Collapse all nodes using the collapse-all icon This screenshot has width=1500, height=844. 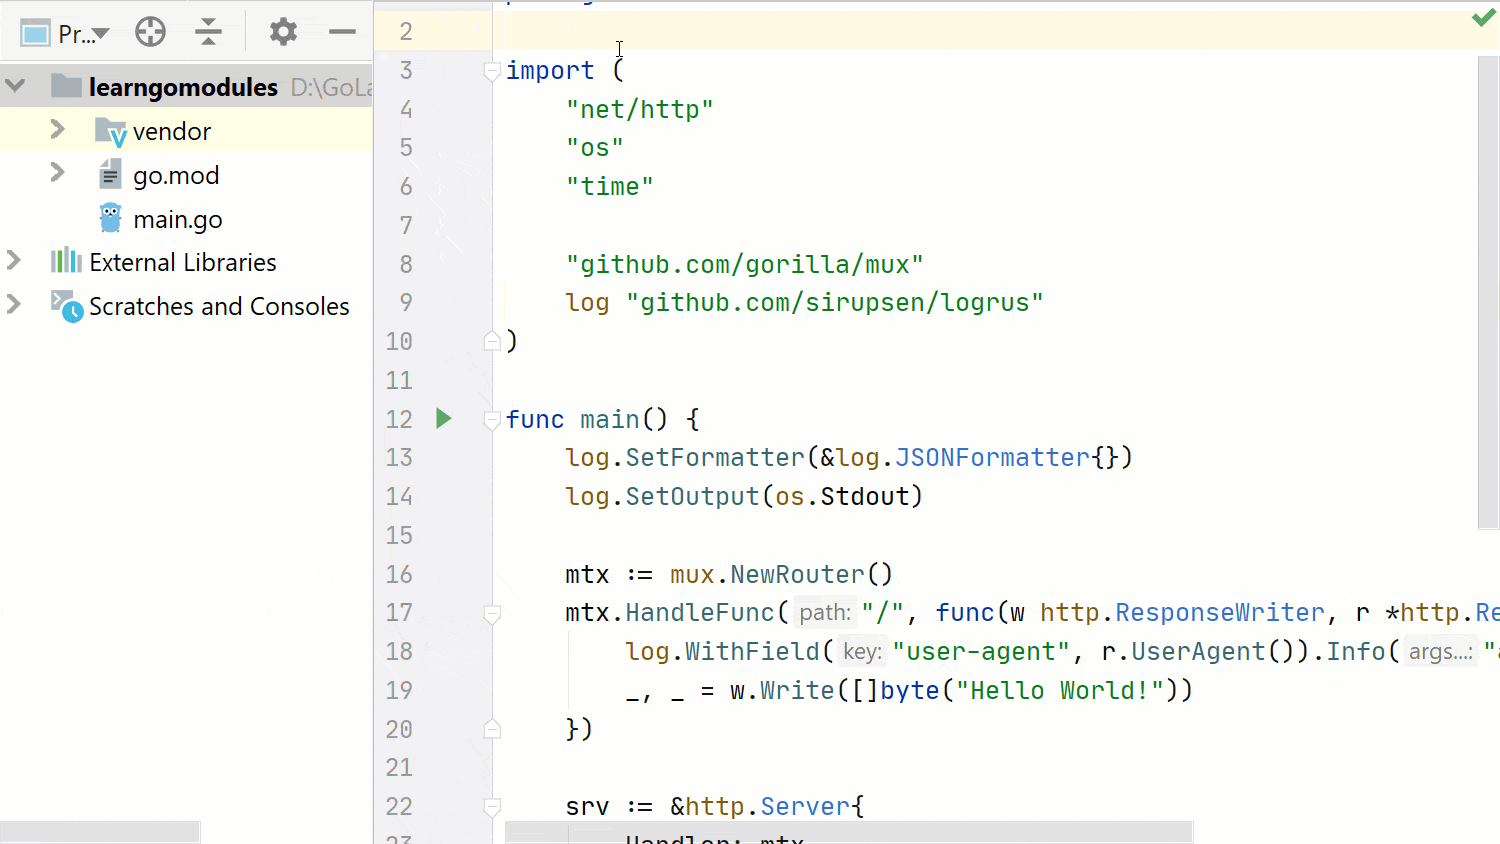[x=208, y=31]
